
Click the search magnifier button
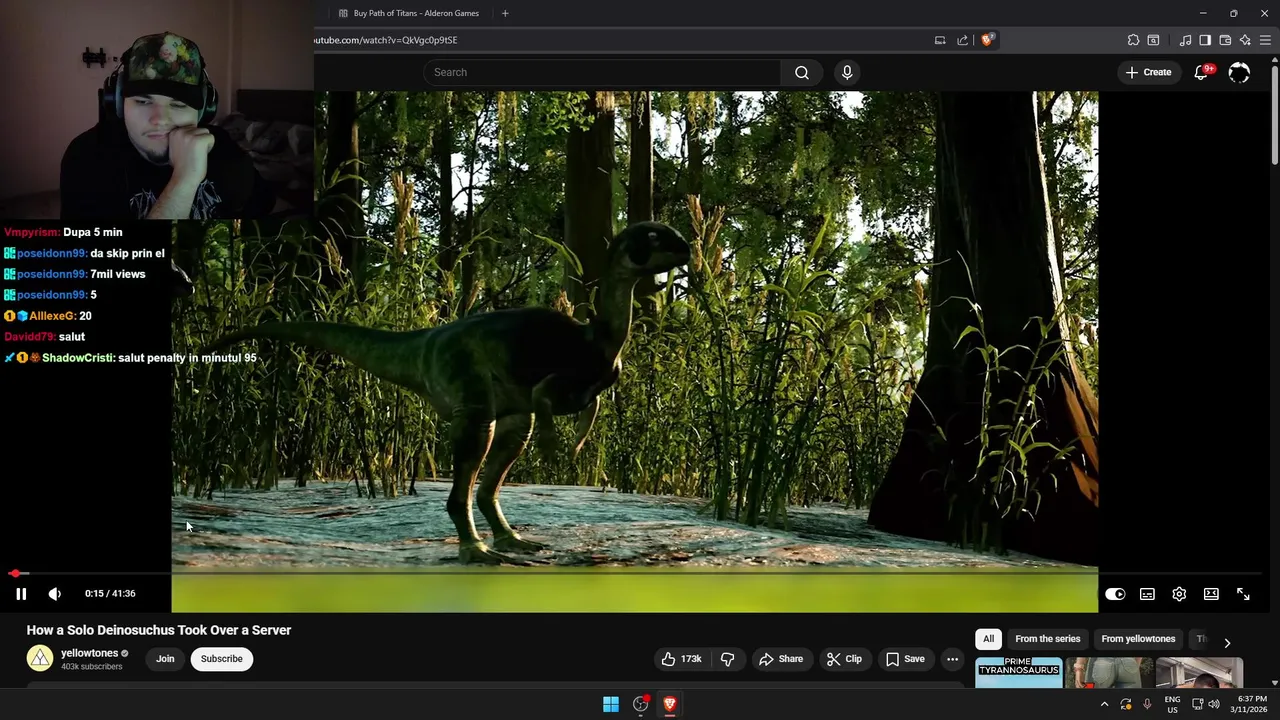[x=802, y=72]
